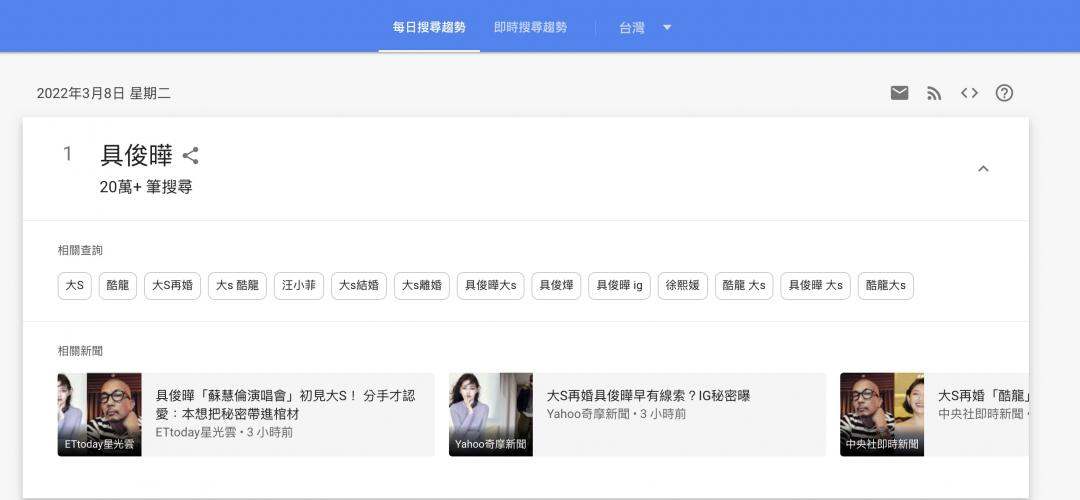Viewport: 1080px width, 500px height.
Task: Switch to 即時搜尋趨勢 tab
Action: 530,27
